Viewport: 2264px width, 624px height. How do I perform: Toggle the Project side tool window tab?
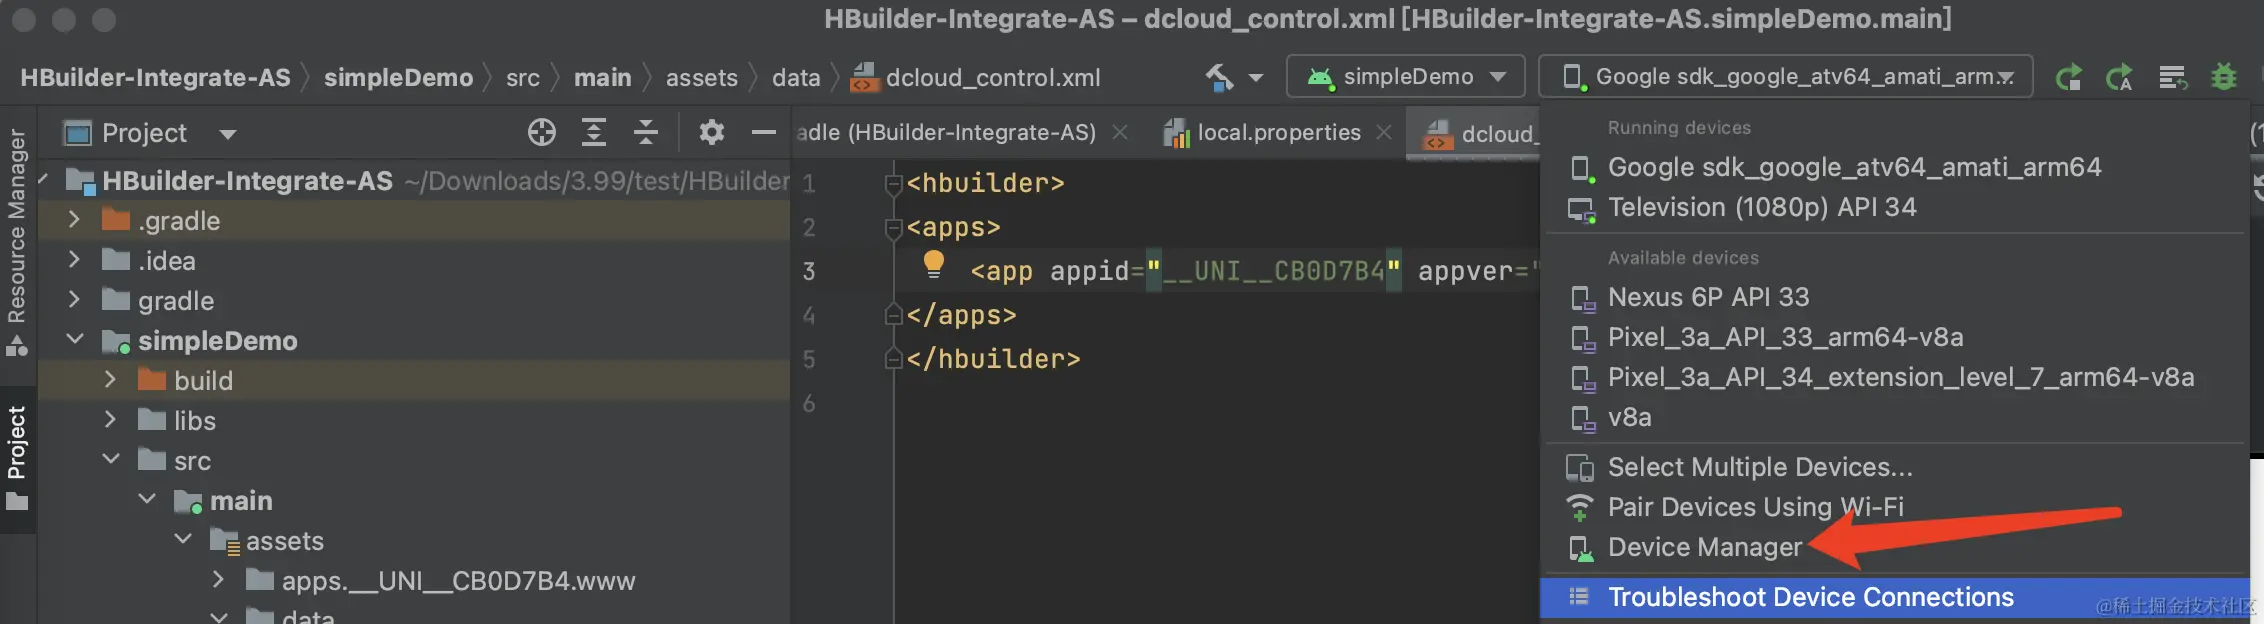click(17, 458)
